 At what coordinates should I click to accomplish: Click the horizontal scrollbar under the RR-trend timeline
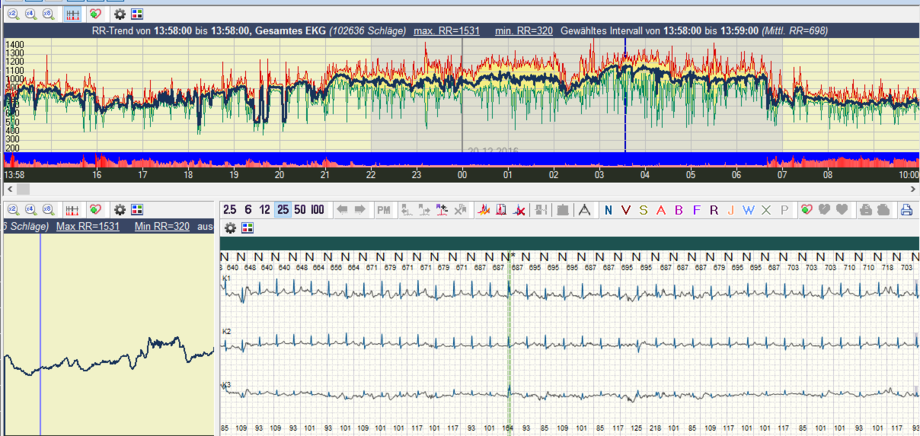point(460,188)
